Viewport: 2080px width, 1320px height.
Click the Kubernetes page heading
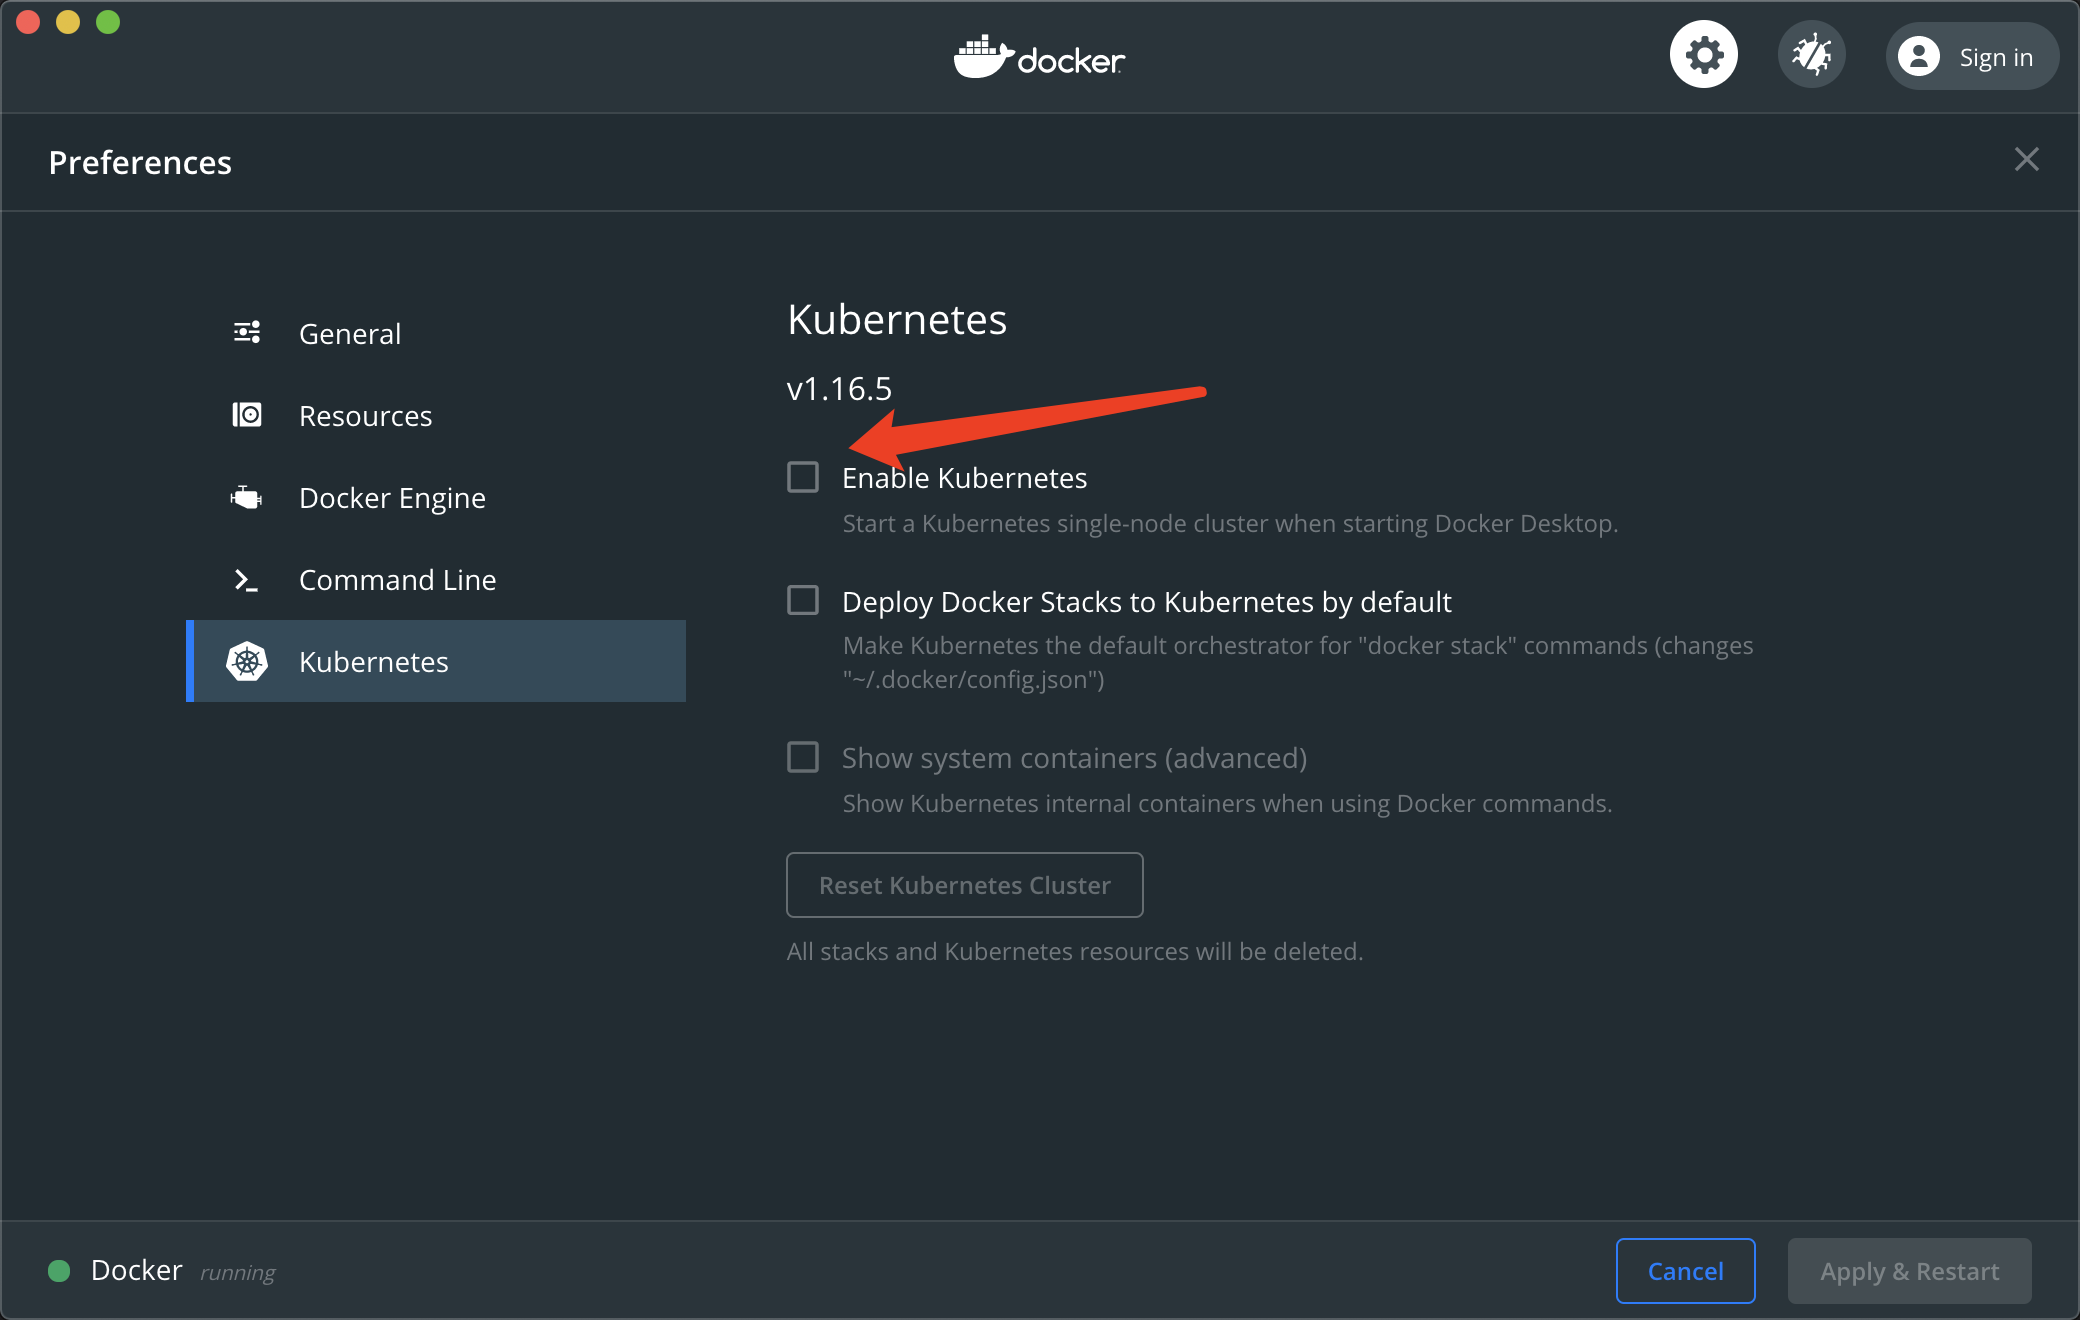pos(897,320)
